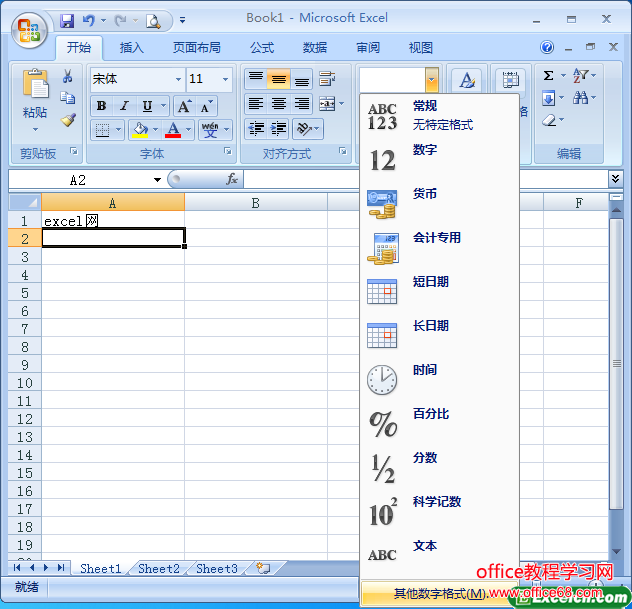The height and width of the screenshot is (609, 632).
Task: Activate the Format Painter brush
Action: pos(68,120)
